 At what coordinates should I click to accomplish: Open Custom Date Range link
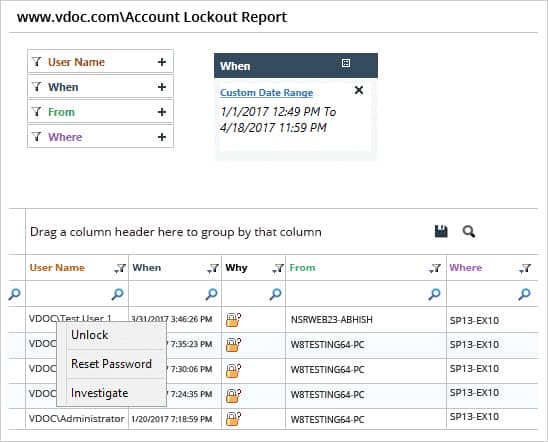point(267,93)
